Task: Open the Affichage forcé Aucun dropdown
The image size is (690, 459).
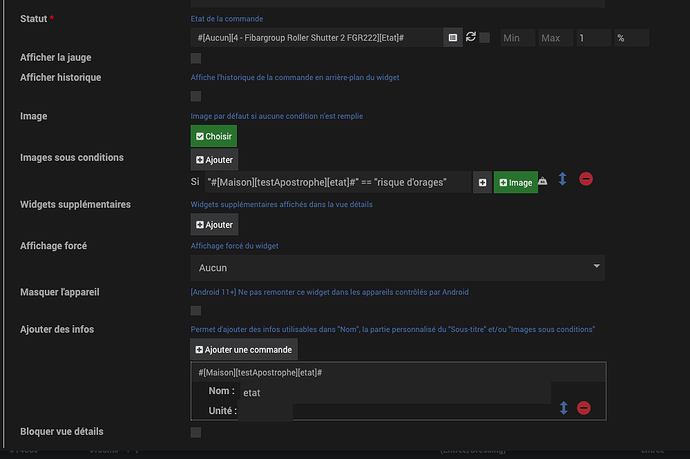Action: coord(398,268)
